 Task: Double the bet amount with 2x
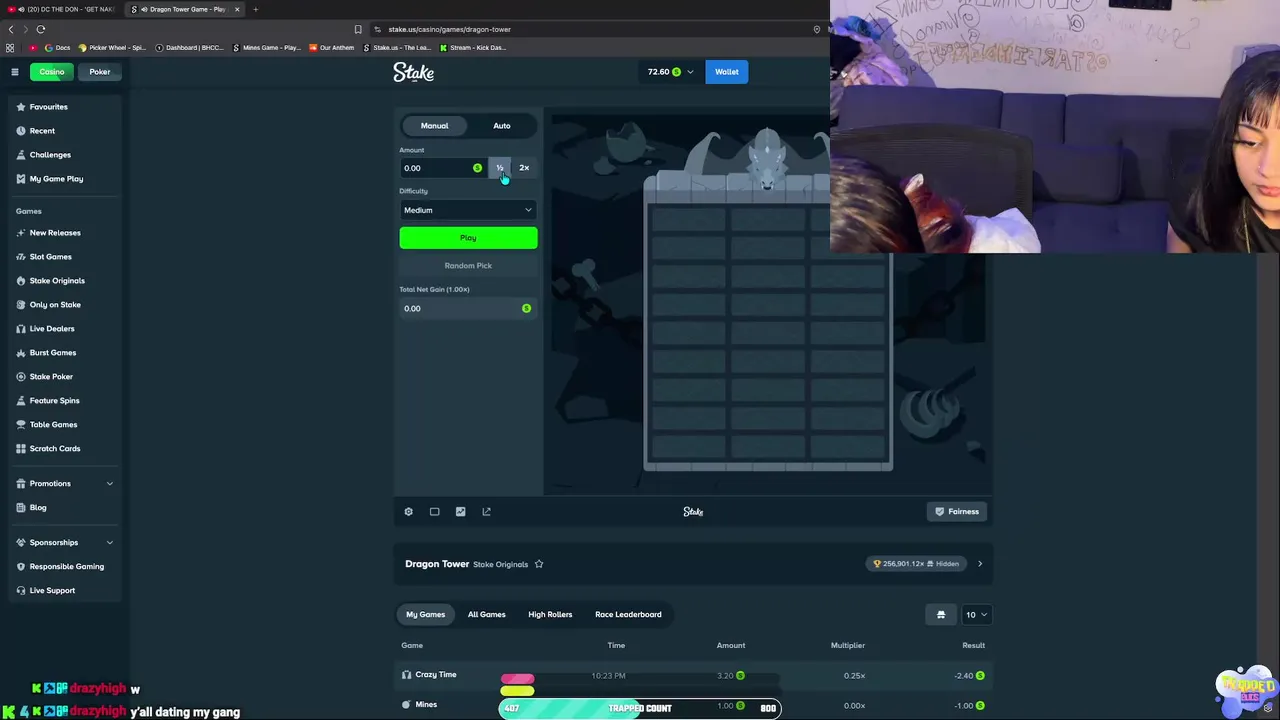(x=524, y=168)
